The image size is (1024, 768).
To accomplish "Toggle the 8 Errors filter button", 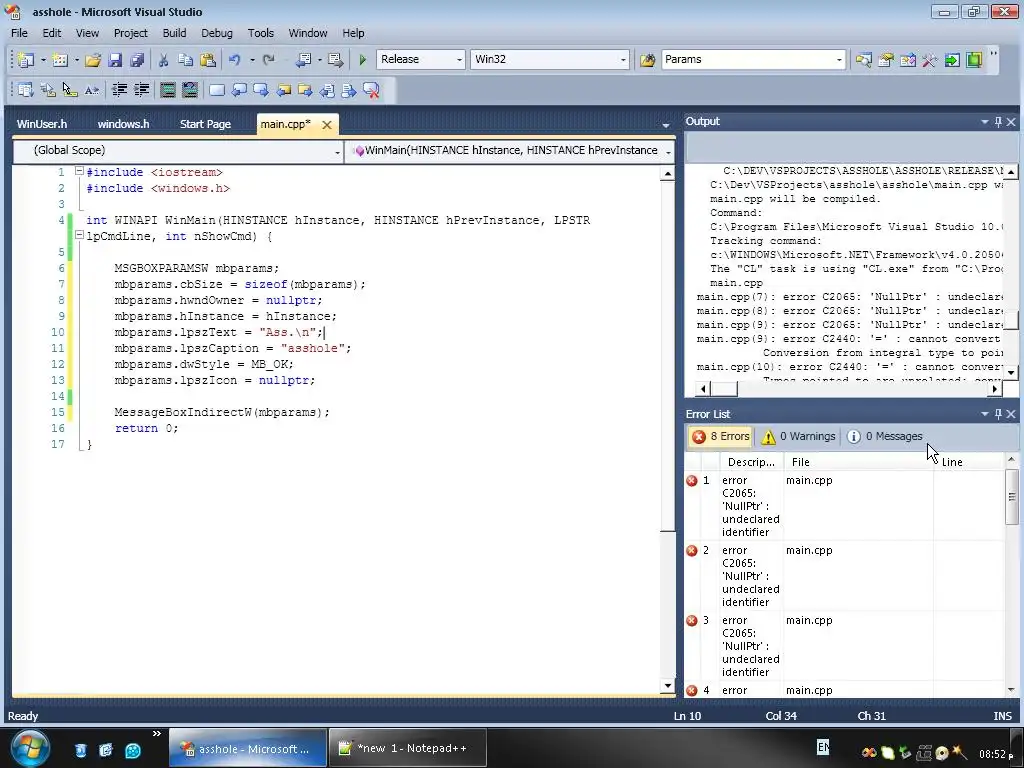I will pyautogui.click(x=720, y=436).
